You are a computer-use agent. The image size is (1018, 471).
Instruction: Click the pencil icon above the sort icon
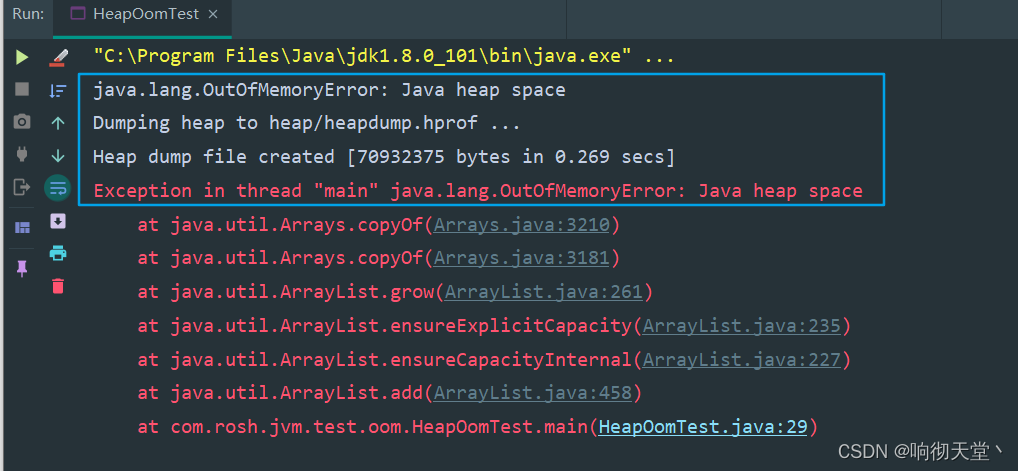(x=58, y=57)
